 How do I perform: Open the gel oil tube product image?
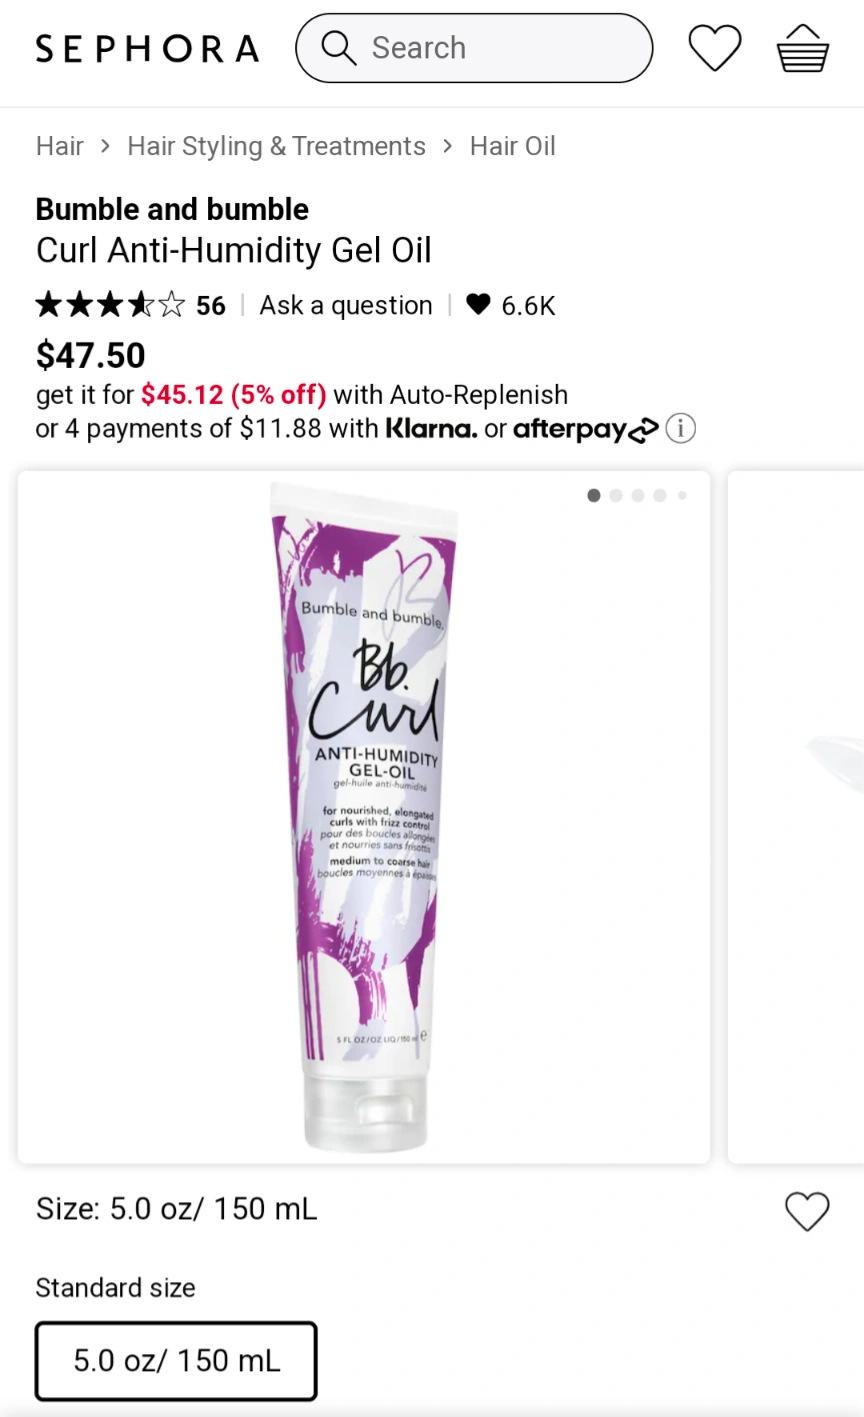pyautogui.click(x=364, y=817)
